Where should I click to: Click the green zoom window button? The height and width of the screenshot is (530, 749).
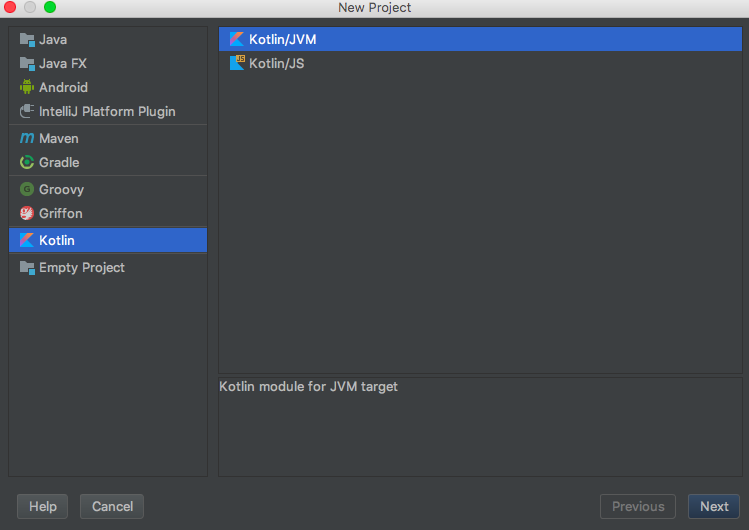pos(50,7)
